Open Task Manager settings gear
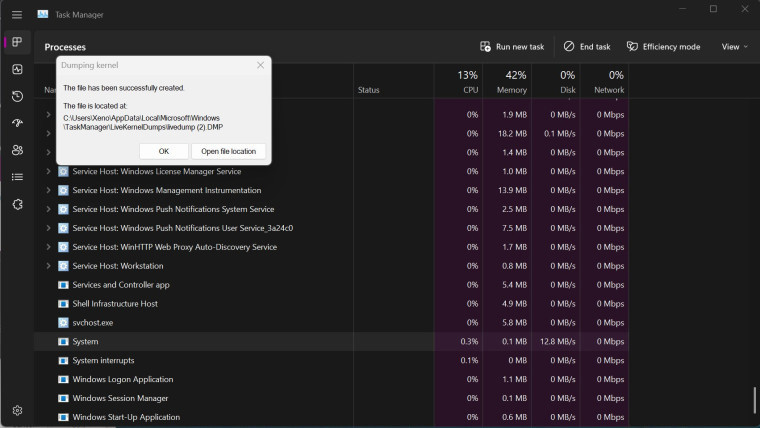760x428 pixels. pos(17,411)
